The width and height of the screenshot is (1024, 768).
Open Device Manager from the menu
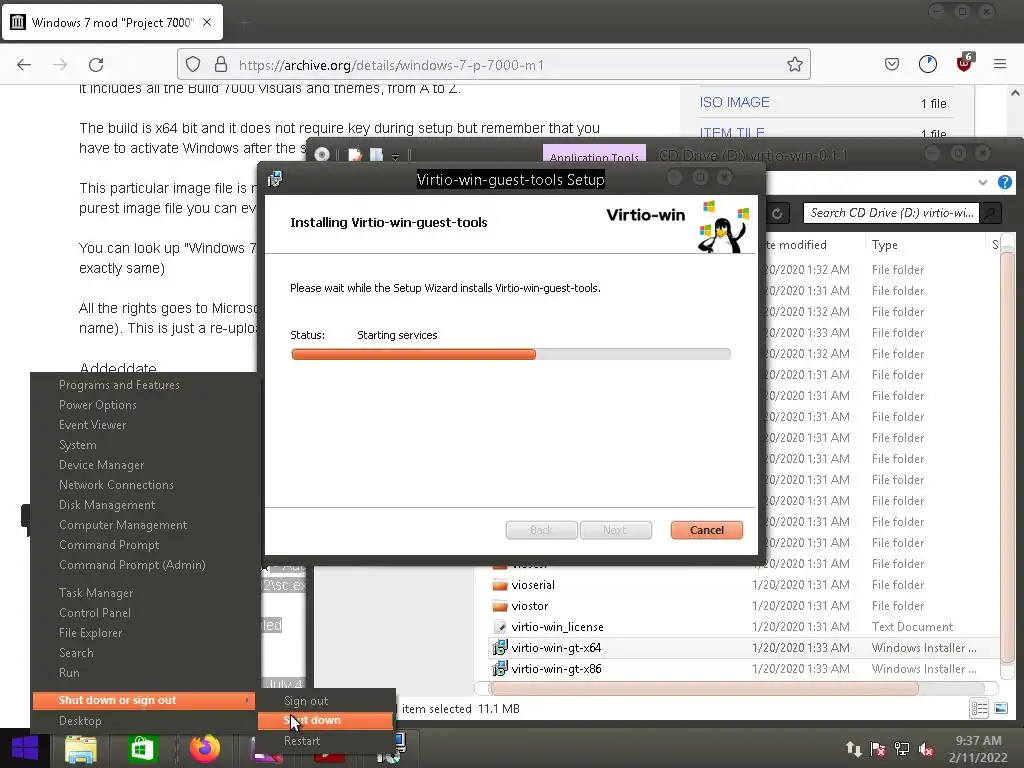pos(102,465)
